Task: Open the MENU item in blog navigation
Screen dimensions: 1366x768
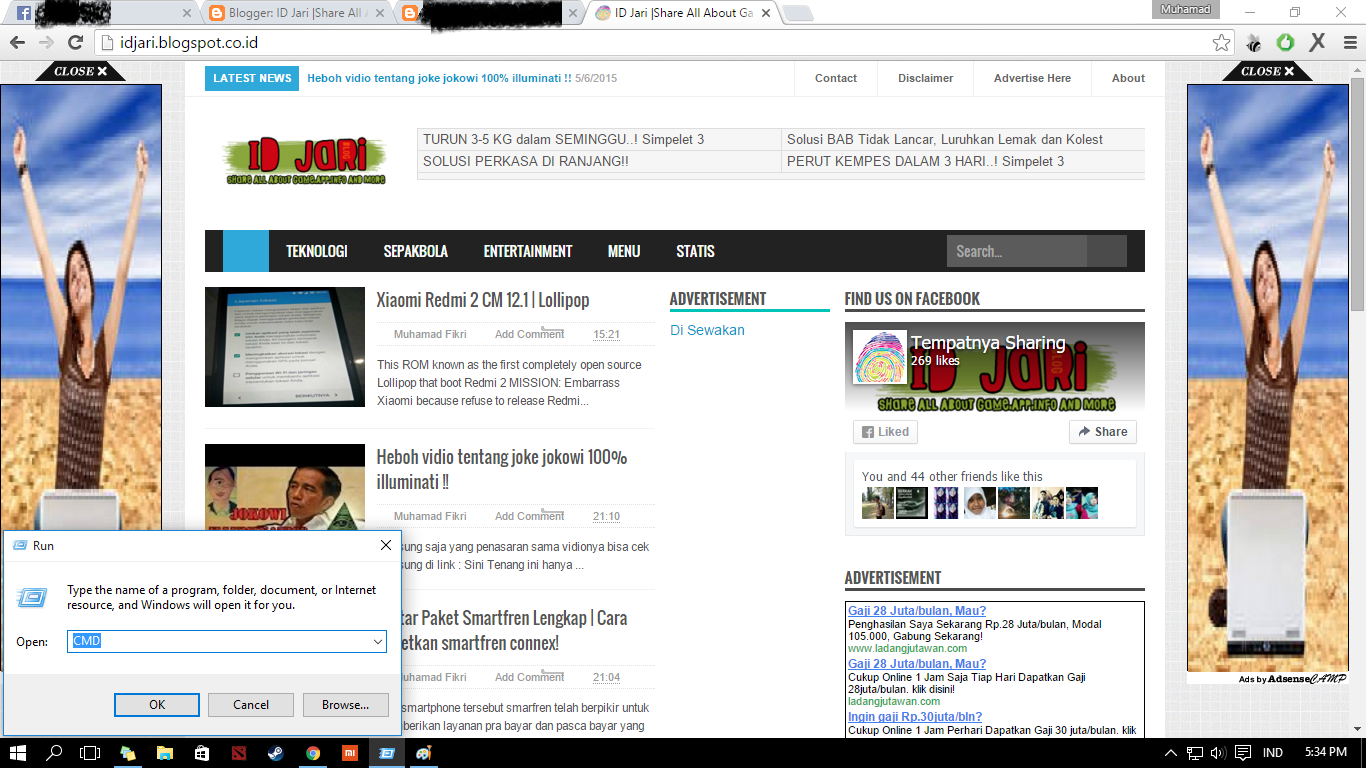Action: pyautogui.click(x=623, y=251)
